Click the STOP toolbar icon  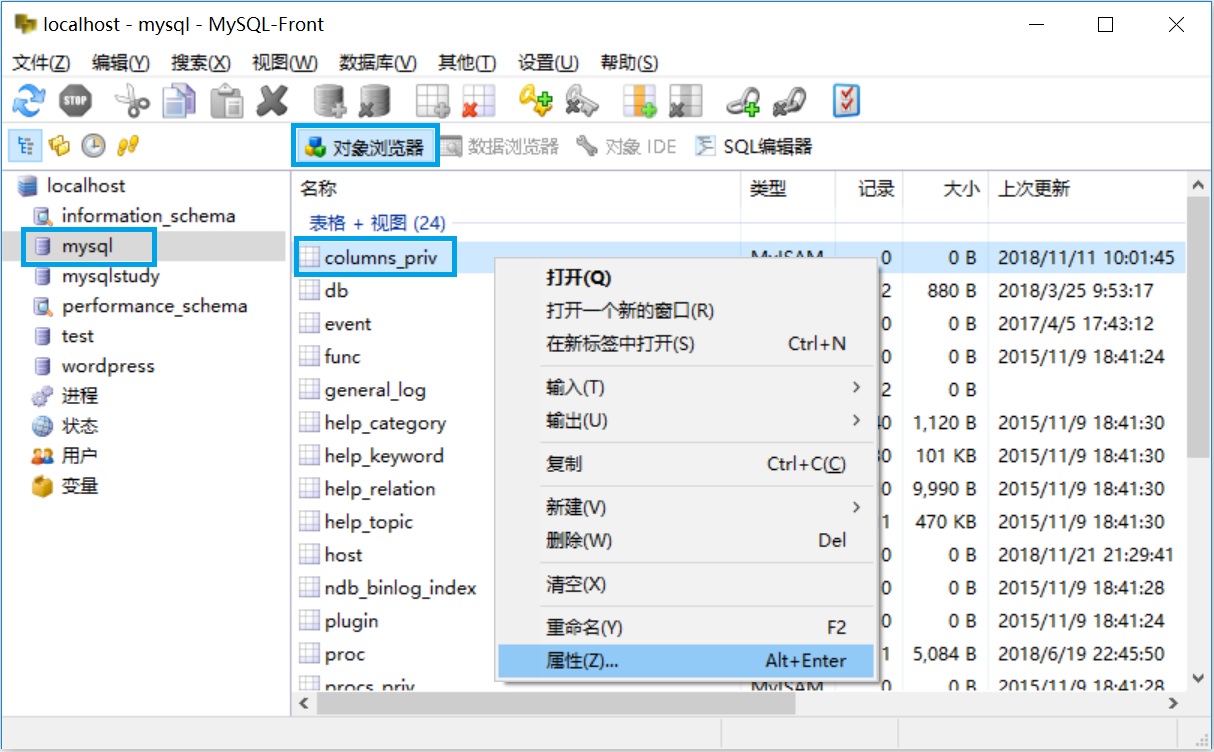[75, 100]
